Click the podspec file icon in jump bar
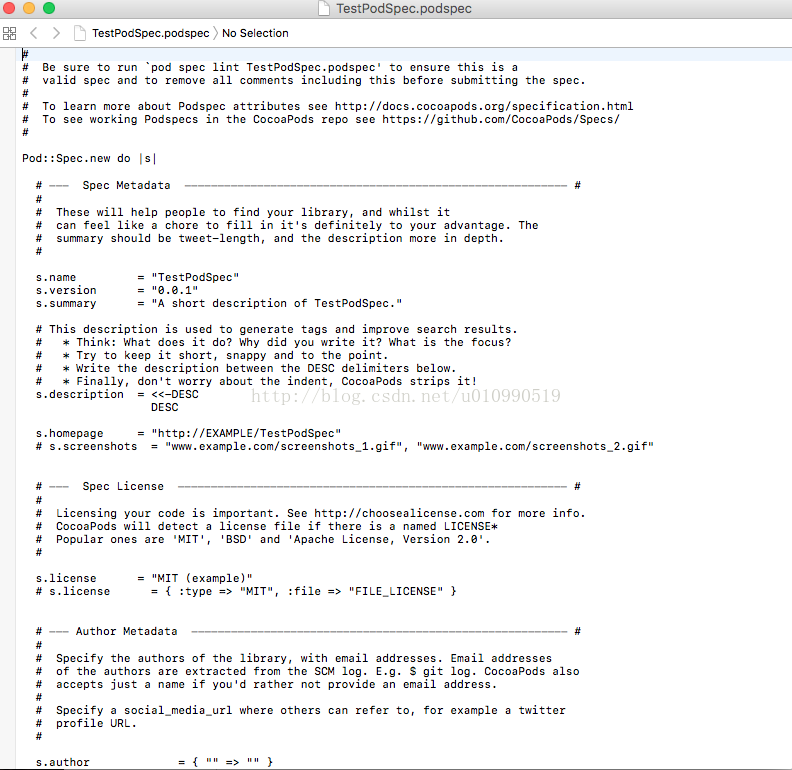 point(79,33)
